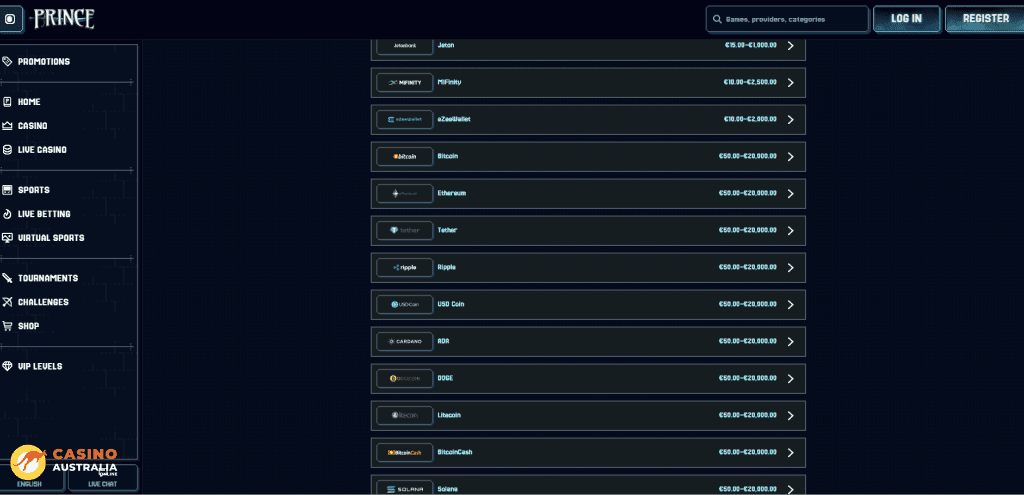Viewport: 1024px width, 495px height.
Task: Click the Virtual Sports monitor icon
Action: pos(7,238)
